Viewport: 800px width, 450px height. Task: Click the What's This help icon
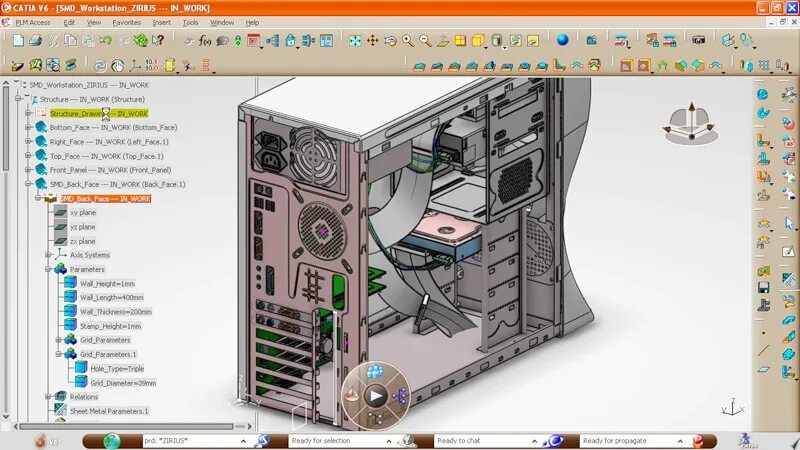point(159,40)
